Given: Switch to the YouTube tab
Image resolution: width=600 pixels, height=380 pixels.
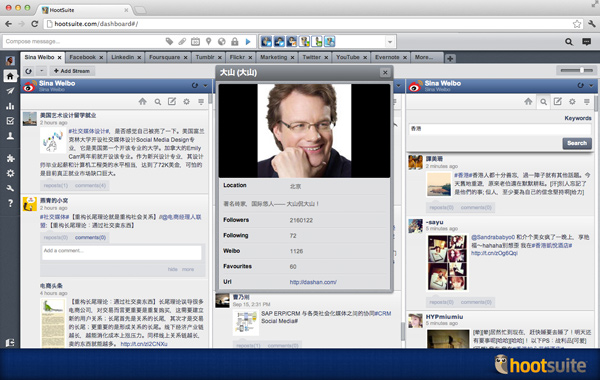Looking at the screenshot, I should [348, 57].
